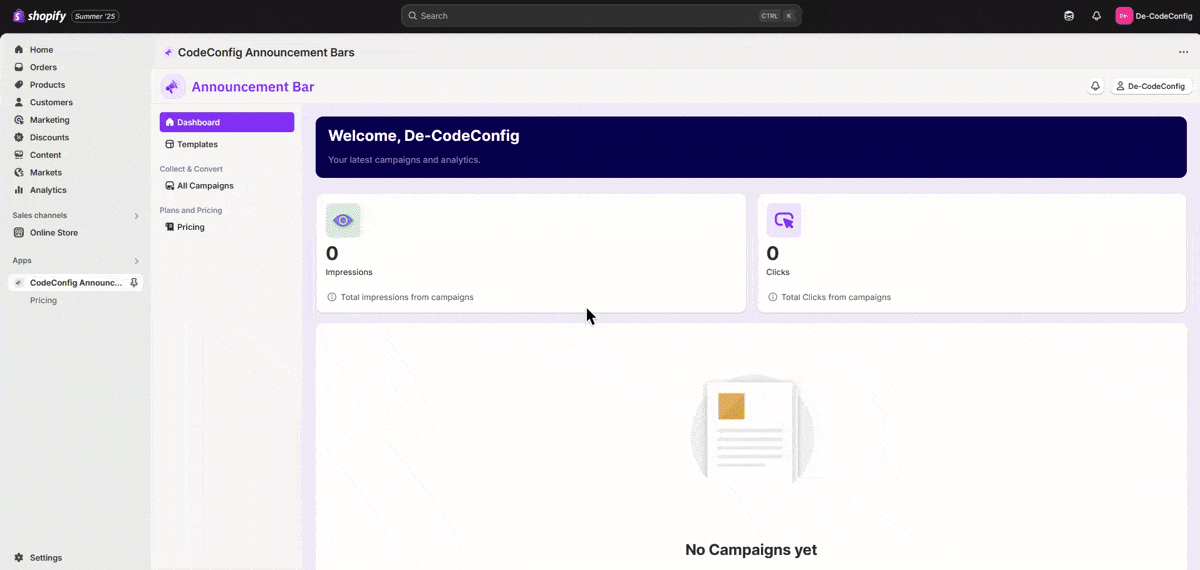Screen dimensions: 1200x570
Task: Click the No Campaigns yet text
Action: tap(751, 550)
